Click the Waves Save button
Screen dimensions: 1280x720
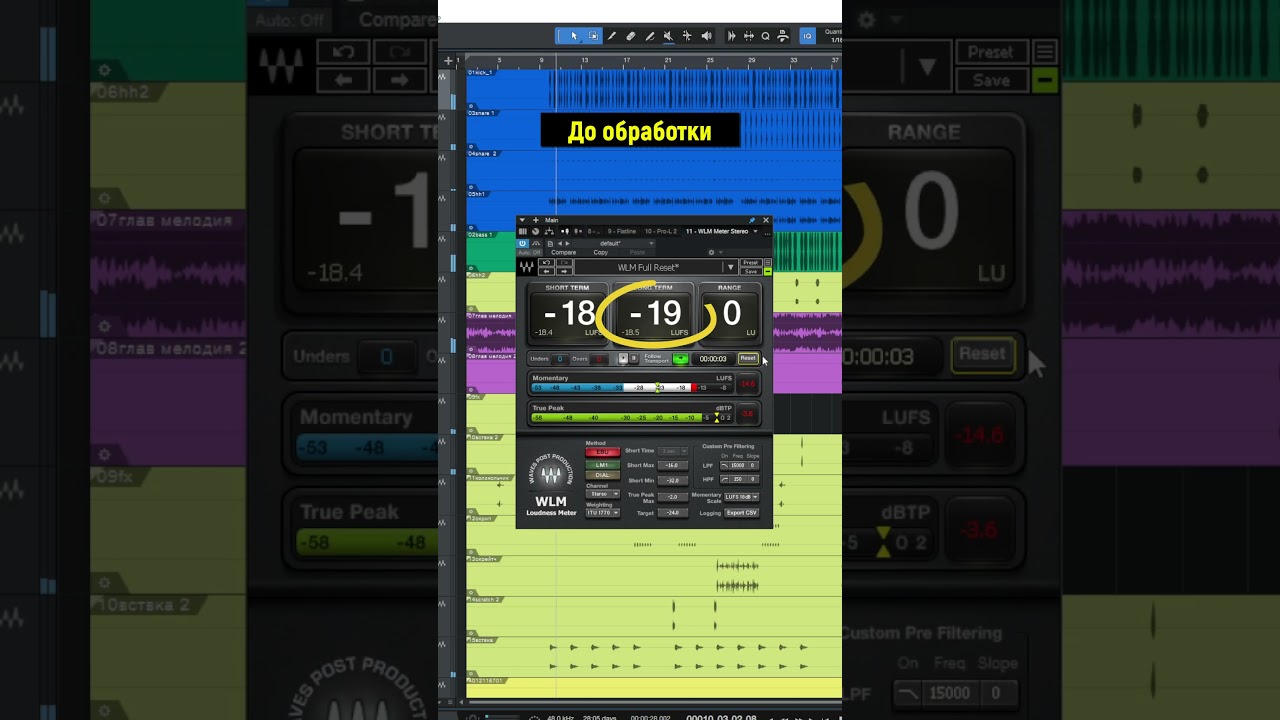pos(751,271)
